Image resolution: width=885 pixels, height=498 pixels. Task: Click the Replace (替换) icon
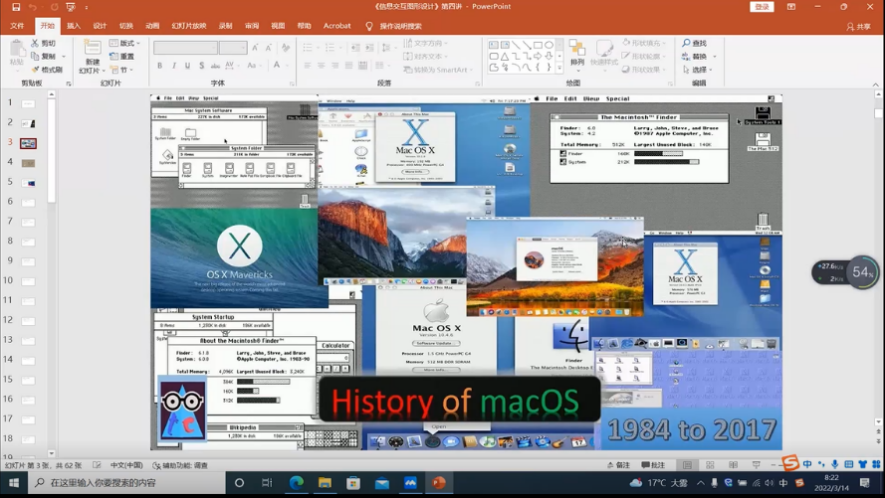[x=694, y=57]
